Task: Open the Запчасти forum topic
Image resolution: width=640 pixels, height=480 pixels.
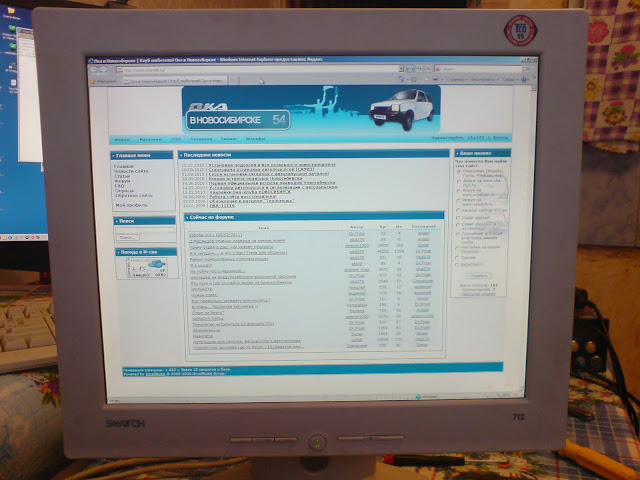Action: (202, 289)
